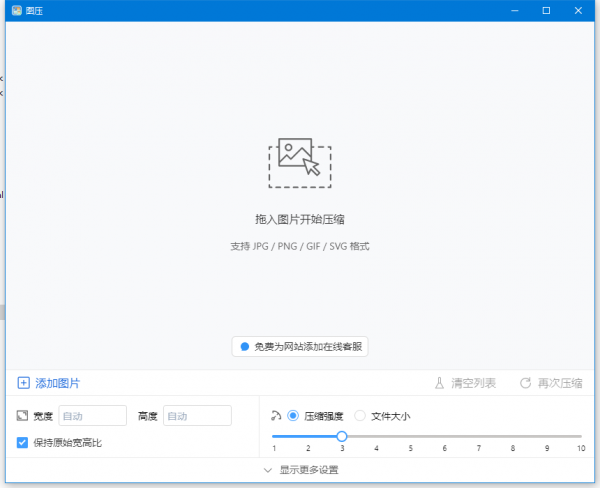Select the 压缩强度 radio button
The height and width of the screenshot is (488, 600).
pos(293,416)
